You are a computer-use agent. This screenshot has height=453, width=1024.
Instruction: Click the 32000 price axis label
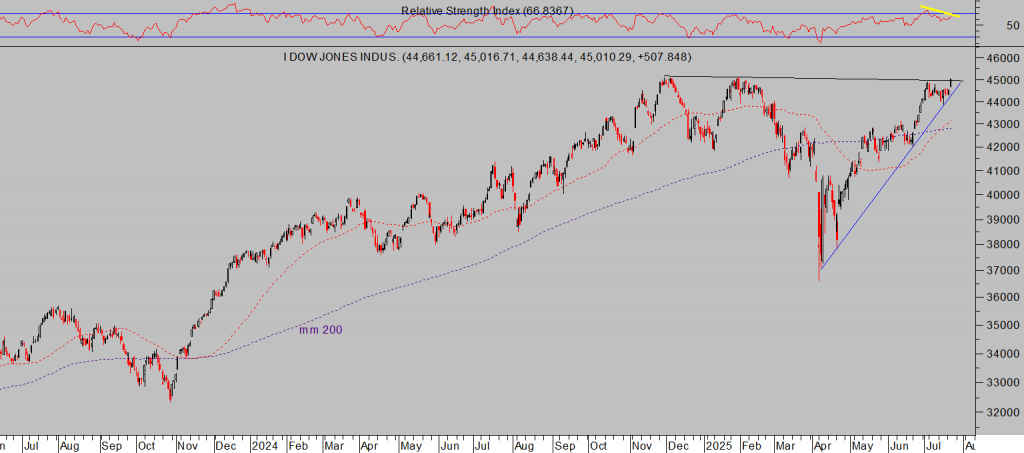(x=1001, y=413)
